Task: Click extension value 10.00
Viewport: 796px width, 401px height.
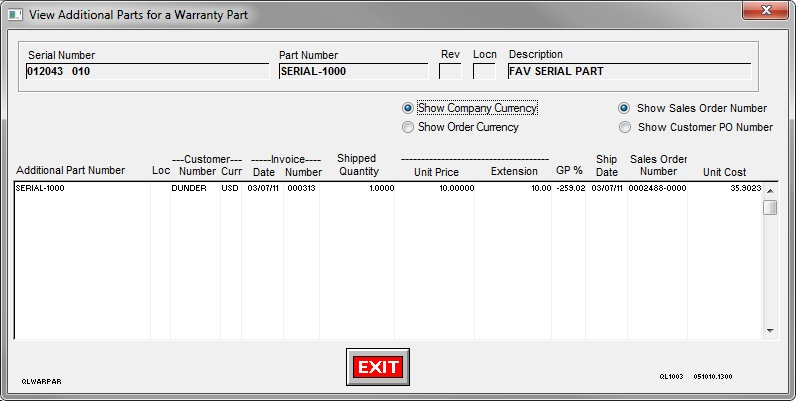Action: [541, 188]
